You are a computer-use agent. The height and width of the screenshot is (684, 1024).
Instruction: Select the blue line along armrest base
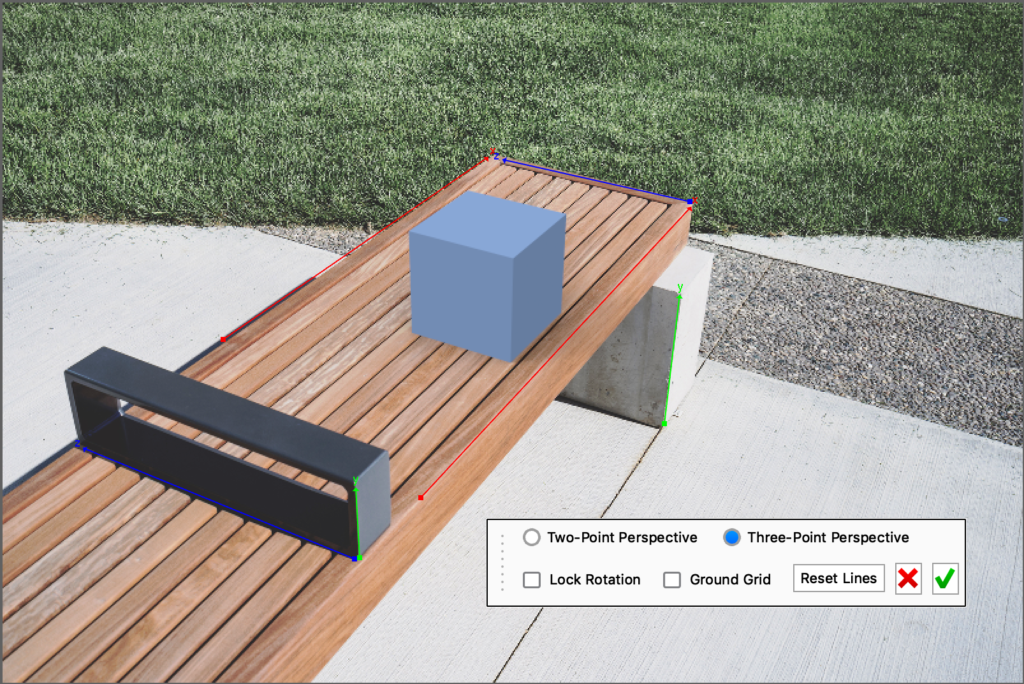click(x=215, y=500)
